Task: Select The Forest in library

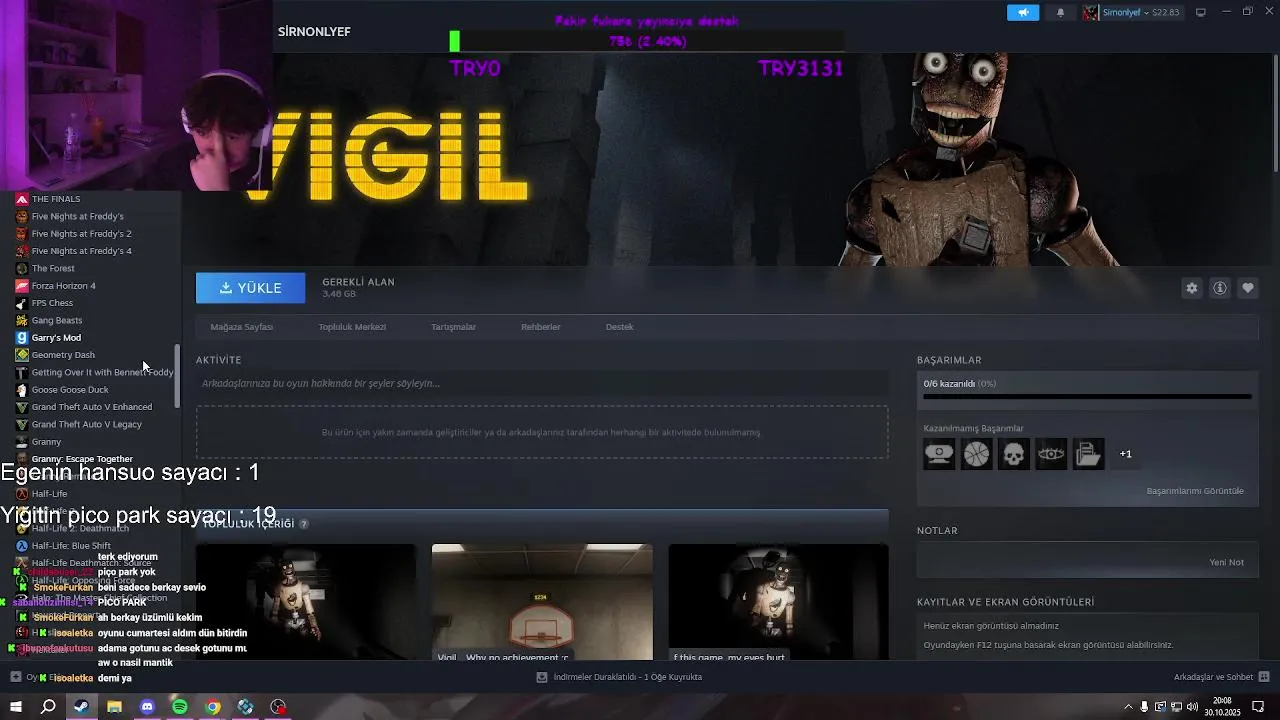Action: click(53, 268)
